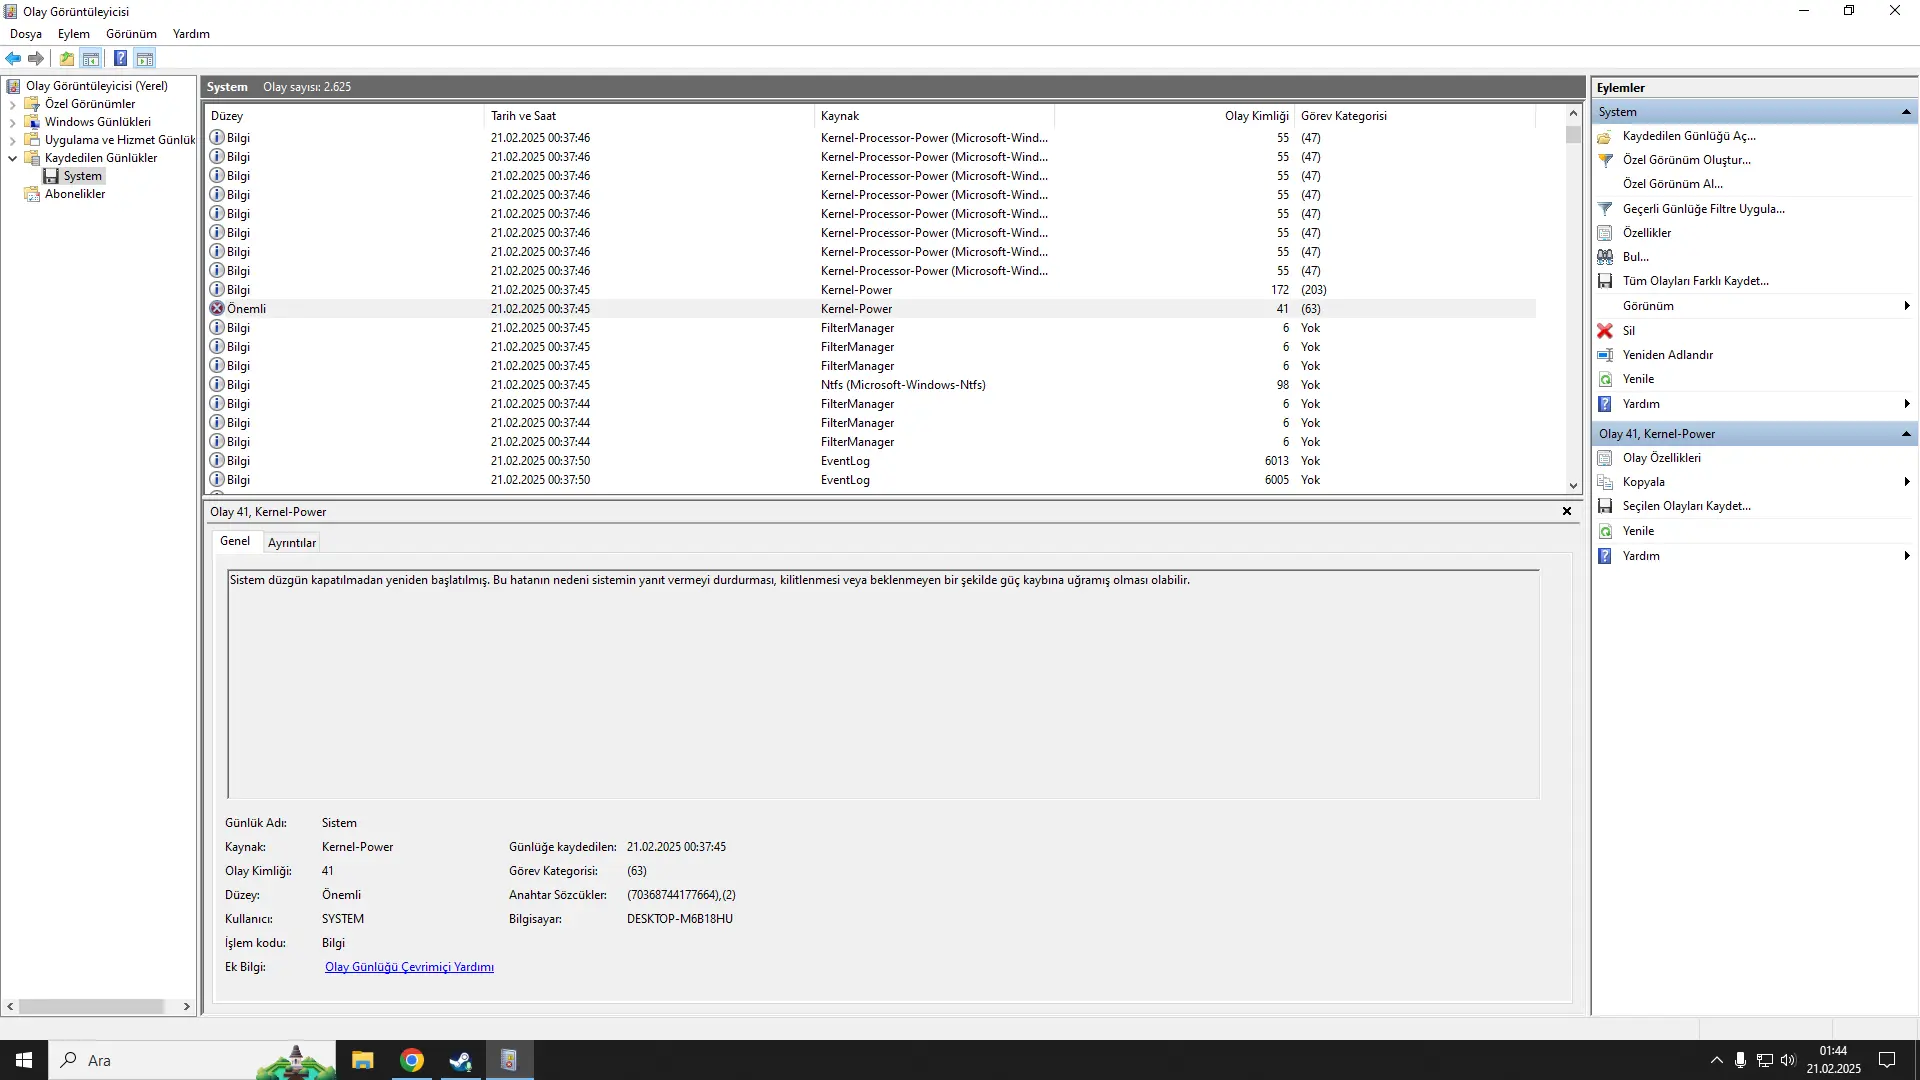Click the event list scroll up arrow

click(x=1573, y=114)
